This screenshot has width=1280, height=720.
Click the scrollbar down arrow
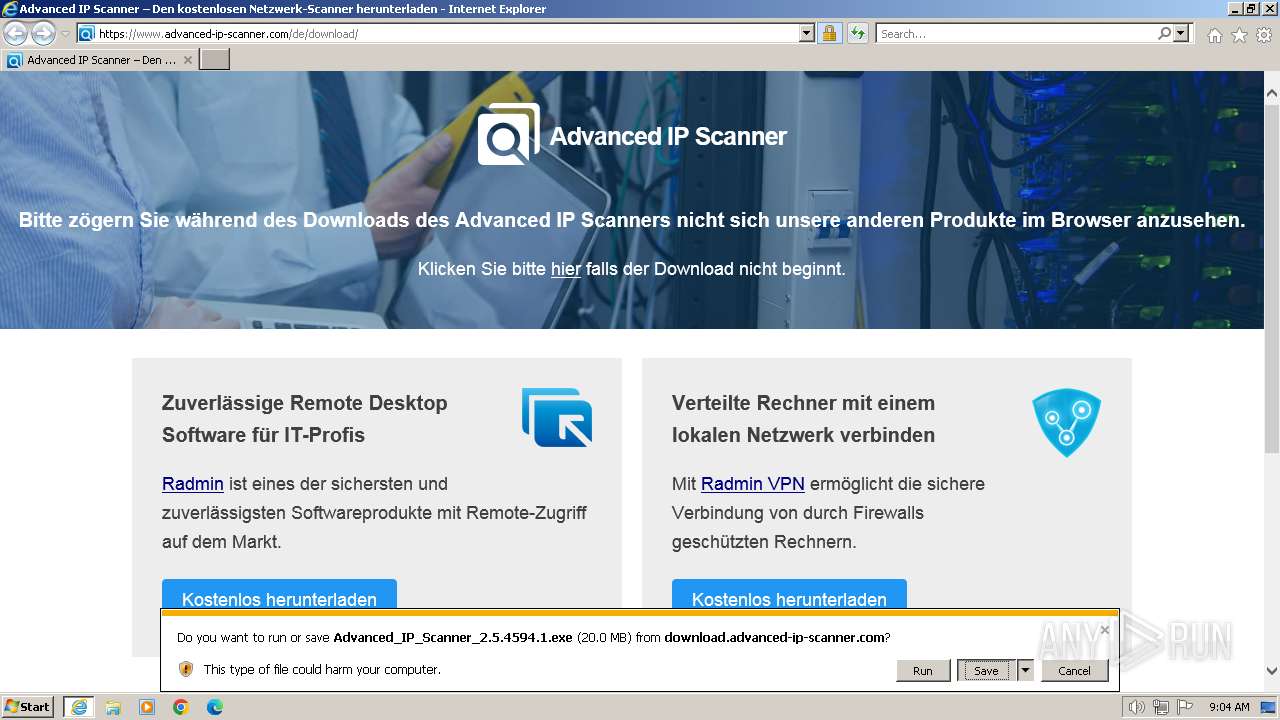click(x=1272, y=672)
